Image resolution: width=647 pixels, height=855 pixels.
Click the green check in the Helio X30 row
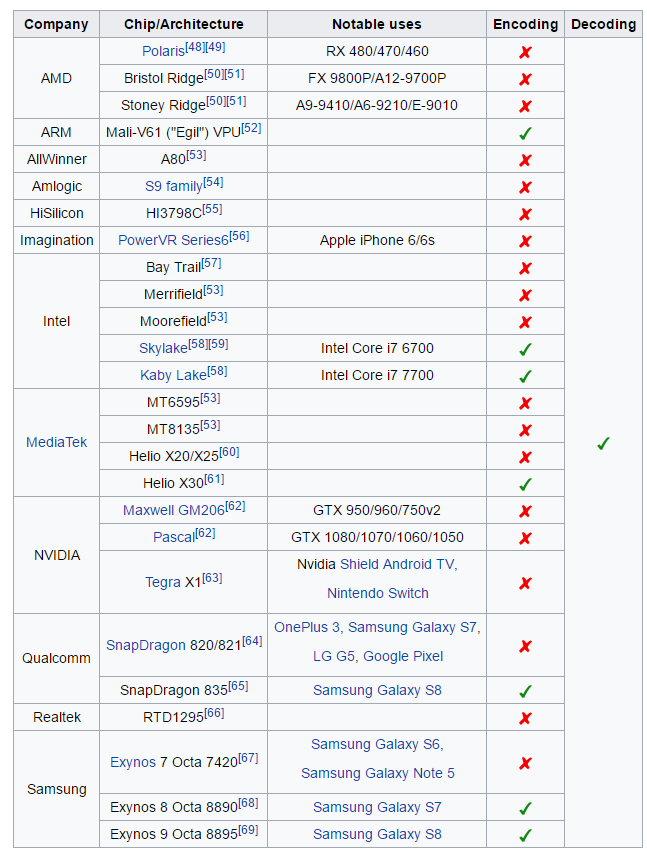pos(525,484)
